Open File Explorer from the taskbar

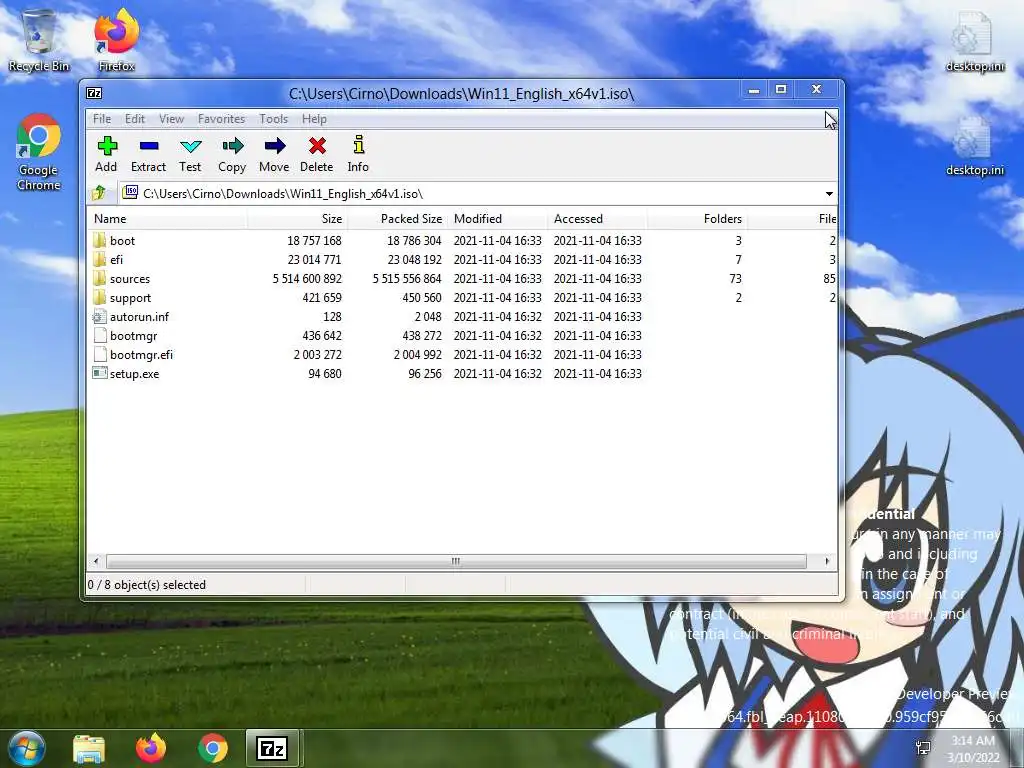point(89,748)
